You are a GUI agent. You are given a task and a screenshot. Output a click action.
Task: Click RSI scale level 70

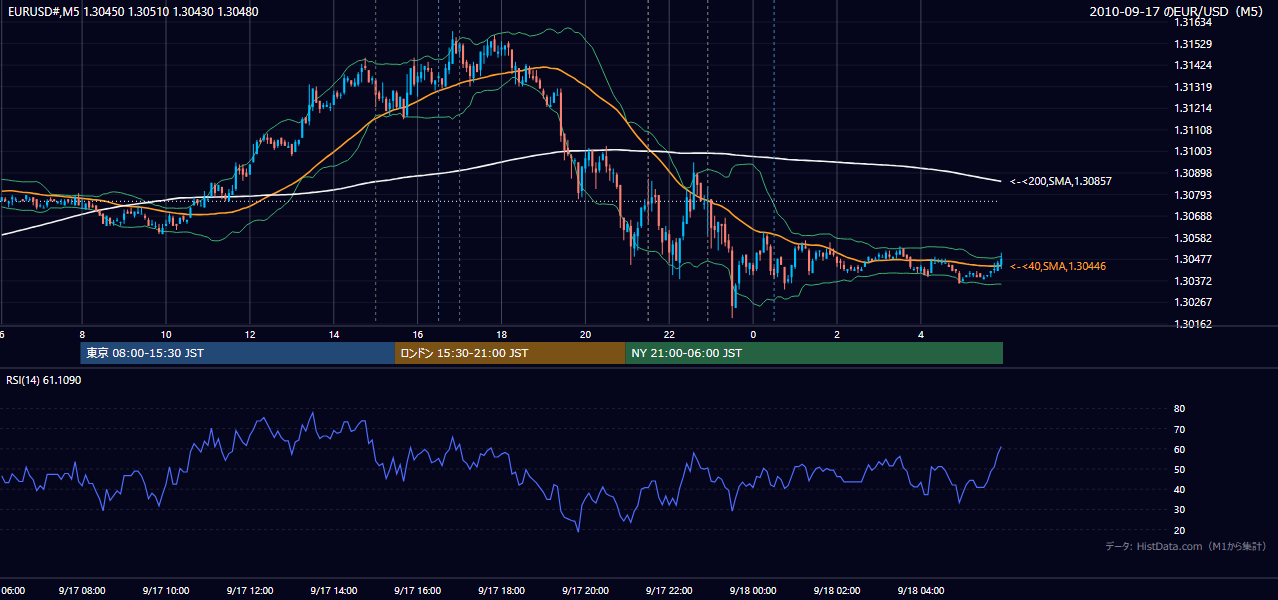click(x=1179, y=429)
